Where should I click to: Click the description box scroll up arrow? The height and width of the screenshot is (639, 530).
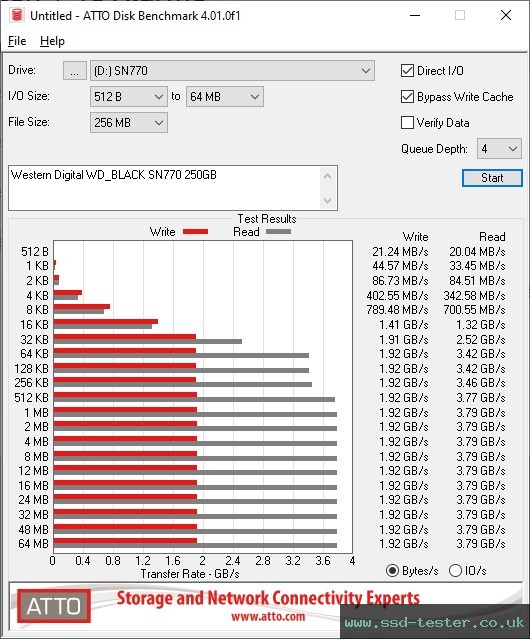[328, 177]
